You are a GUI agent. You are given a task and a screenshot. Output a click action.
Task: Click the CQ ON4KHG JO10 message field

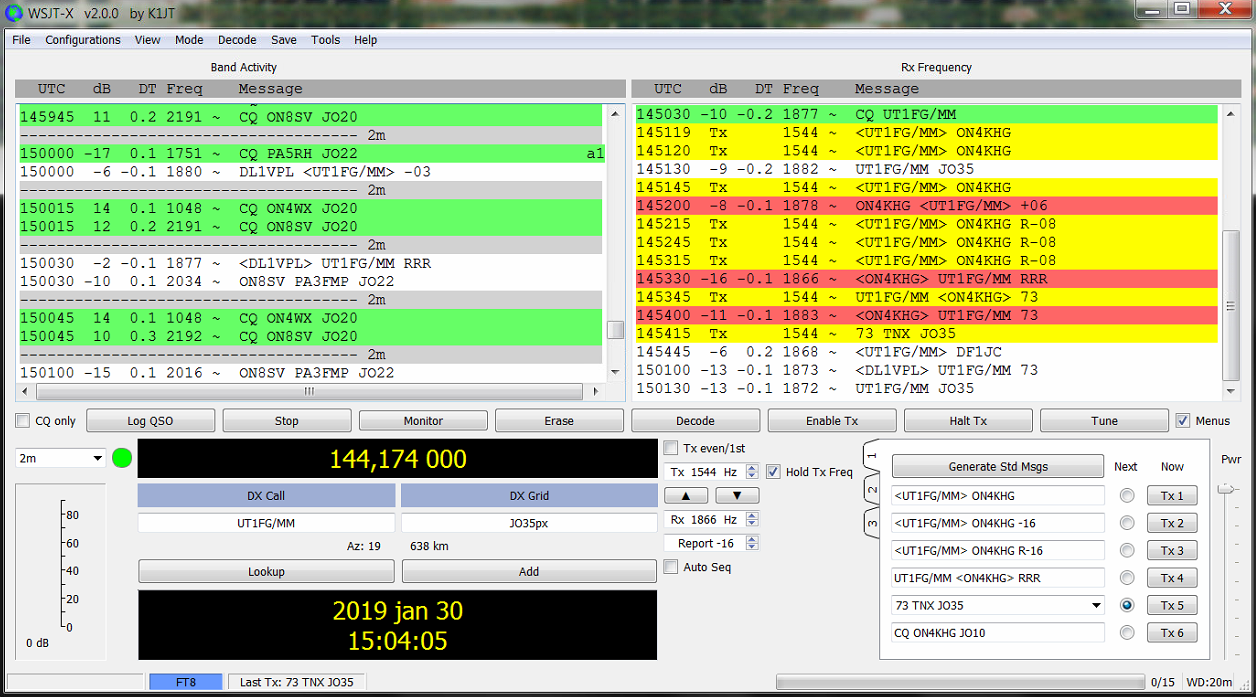pyautogui.click(x=998, y=632)
